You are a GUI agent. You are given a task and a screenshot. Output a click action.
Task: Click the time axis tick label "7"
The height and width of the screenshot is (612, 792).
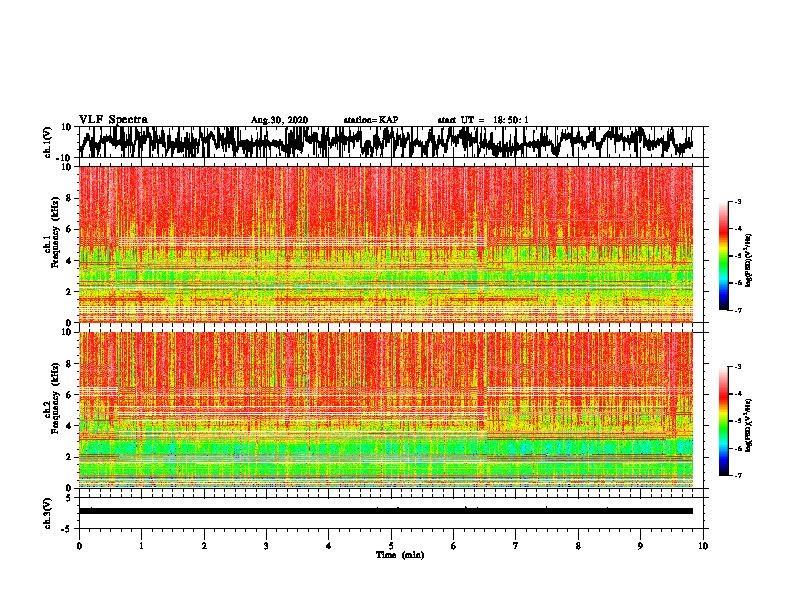[x=516, y=546]
